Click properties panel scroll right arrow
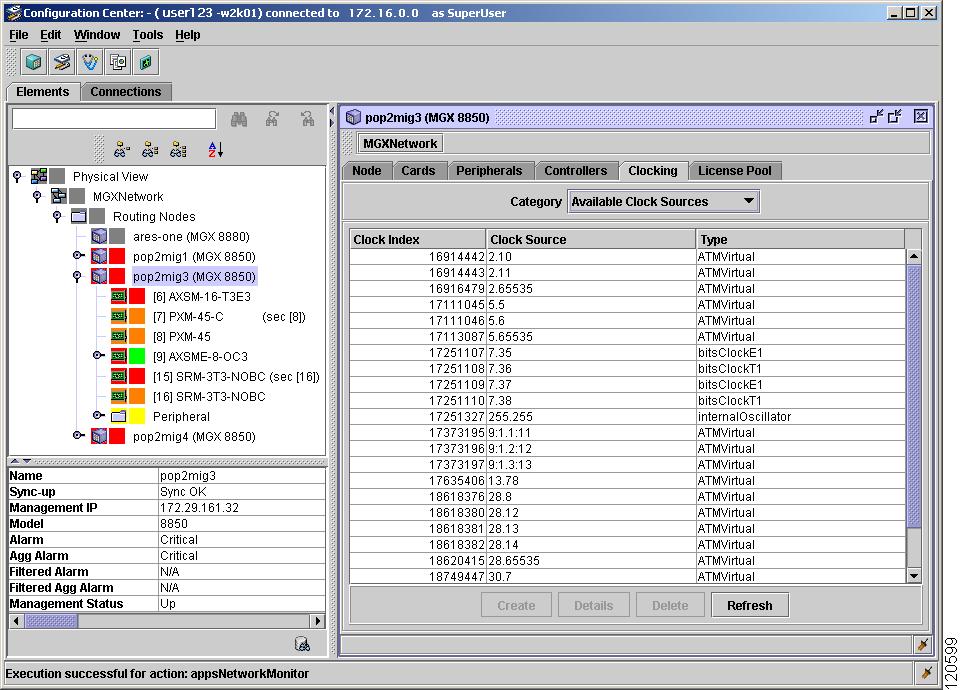 (317, 621)
